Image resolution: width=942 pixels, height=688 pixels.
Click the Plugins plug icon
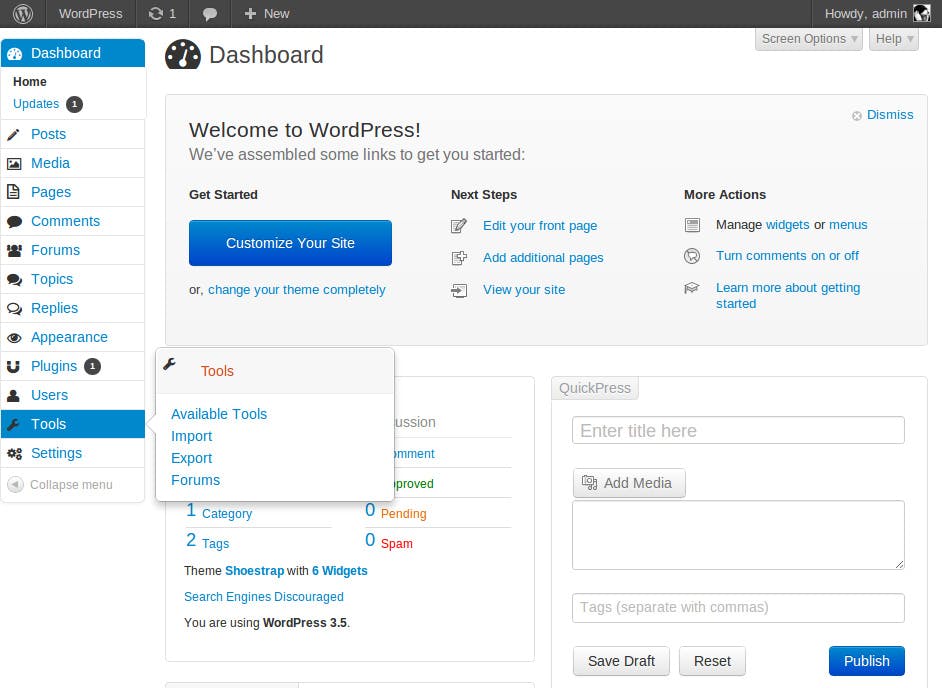coord(13,367)
